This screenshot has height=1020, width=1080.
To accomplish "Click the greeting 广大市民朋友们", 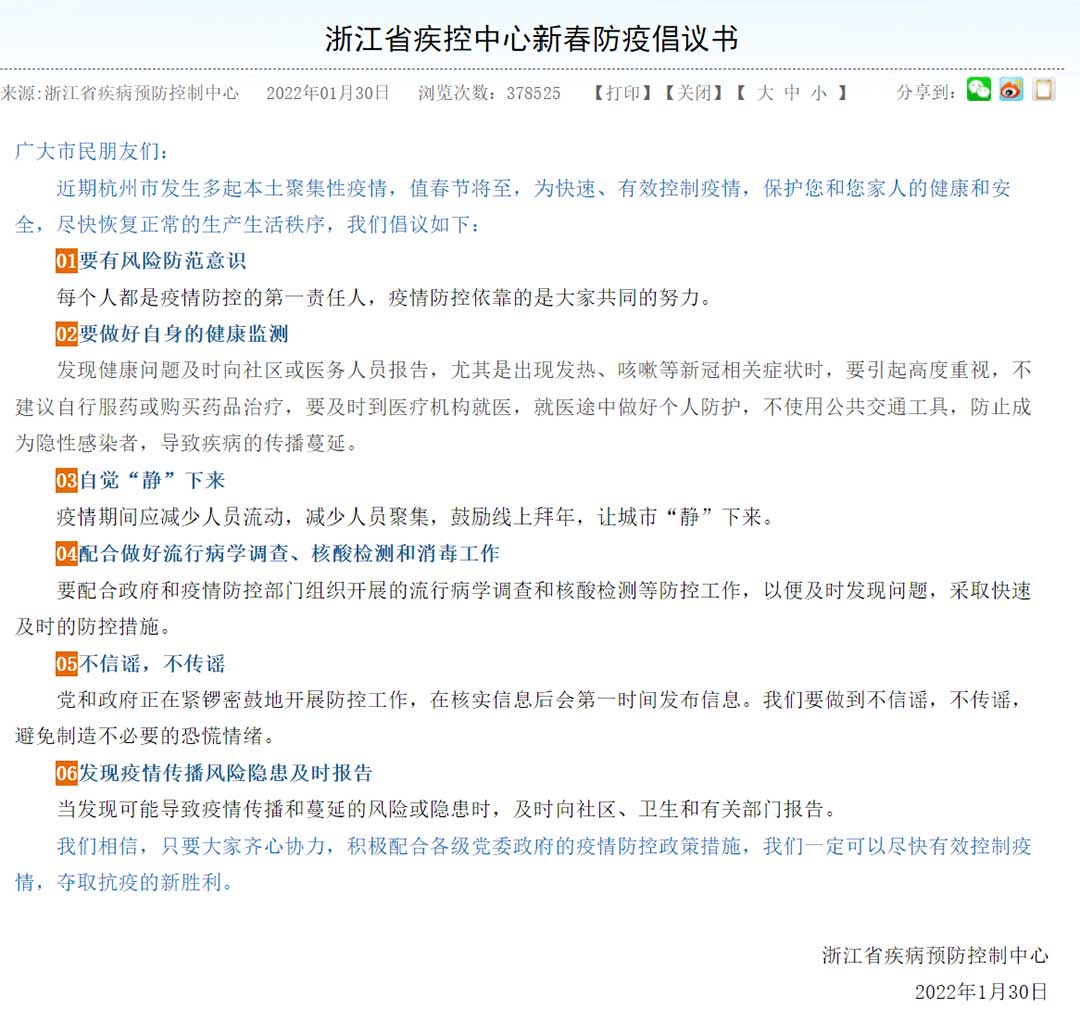I will point(91,151).
